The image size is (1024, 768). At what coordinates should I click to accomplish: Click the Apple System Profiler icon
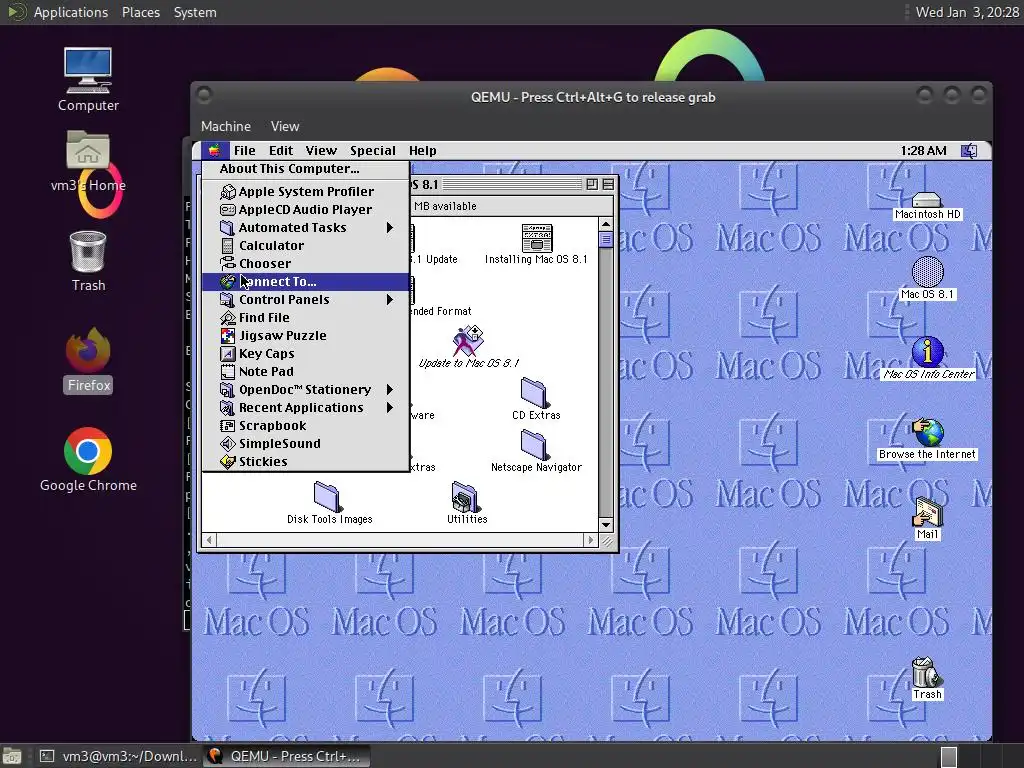point(227,191)
